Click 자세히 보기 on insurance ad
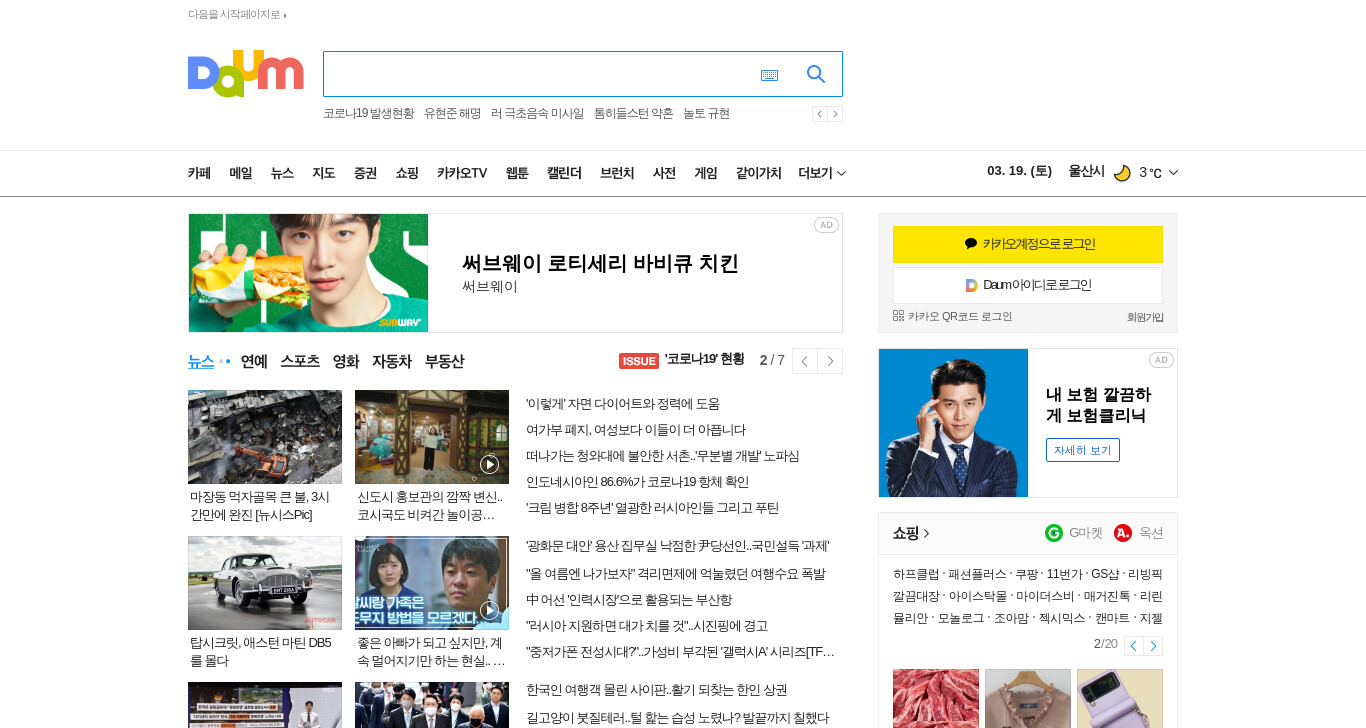Viewport: 1366px width, 728px height. [x=1083, y=450]
